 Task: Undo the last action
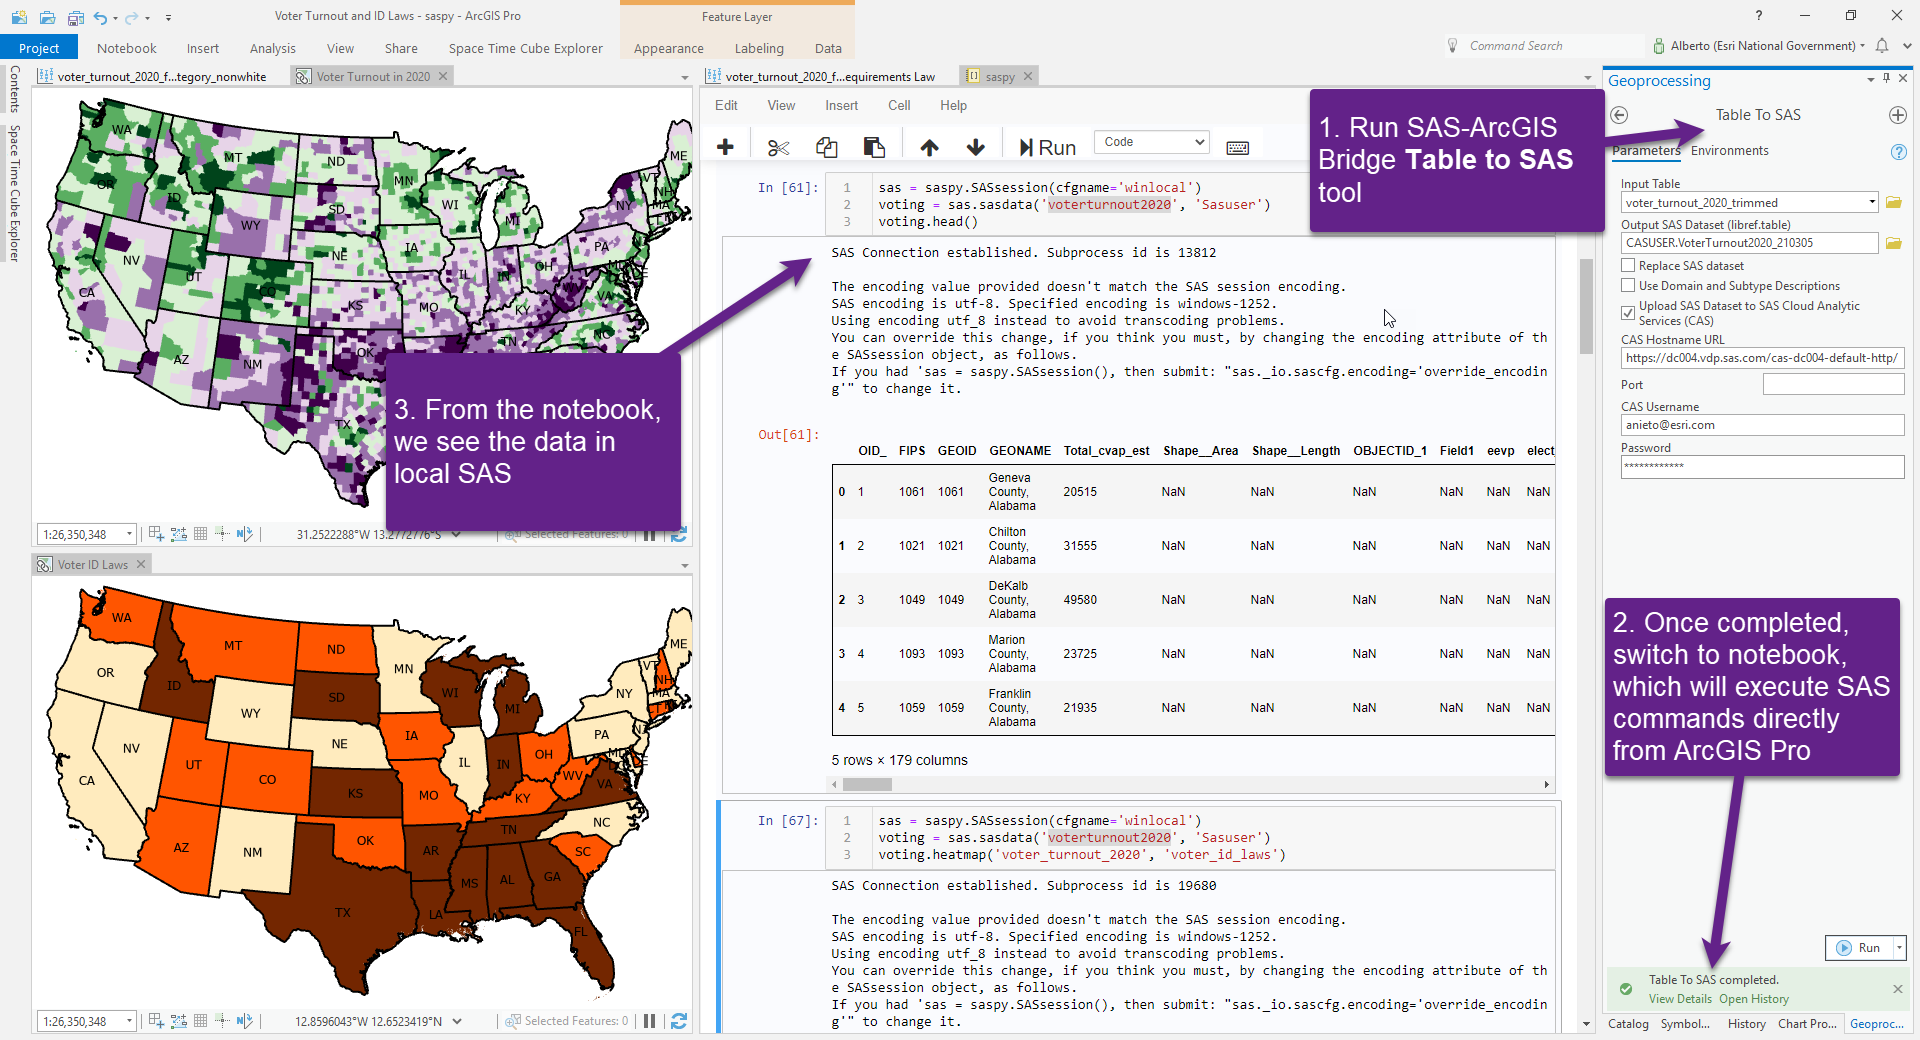point(100,17)
